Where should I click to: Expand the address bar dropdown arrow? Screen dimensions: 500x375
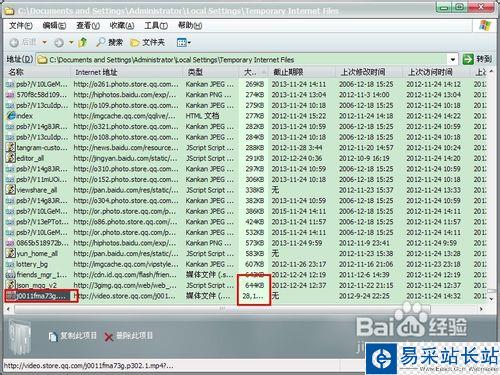pos(453,60)
